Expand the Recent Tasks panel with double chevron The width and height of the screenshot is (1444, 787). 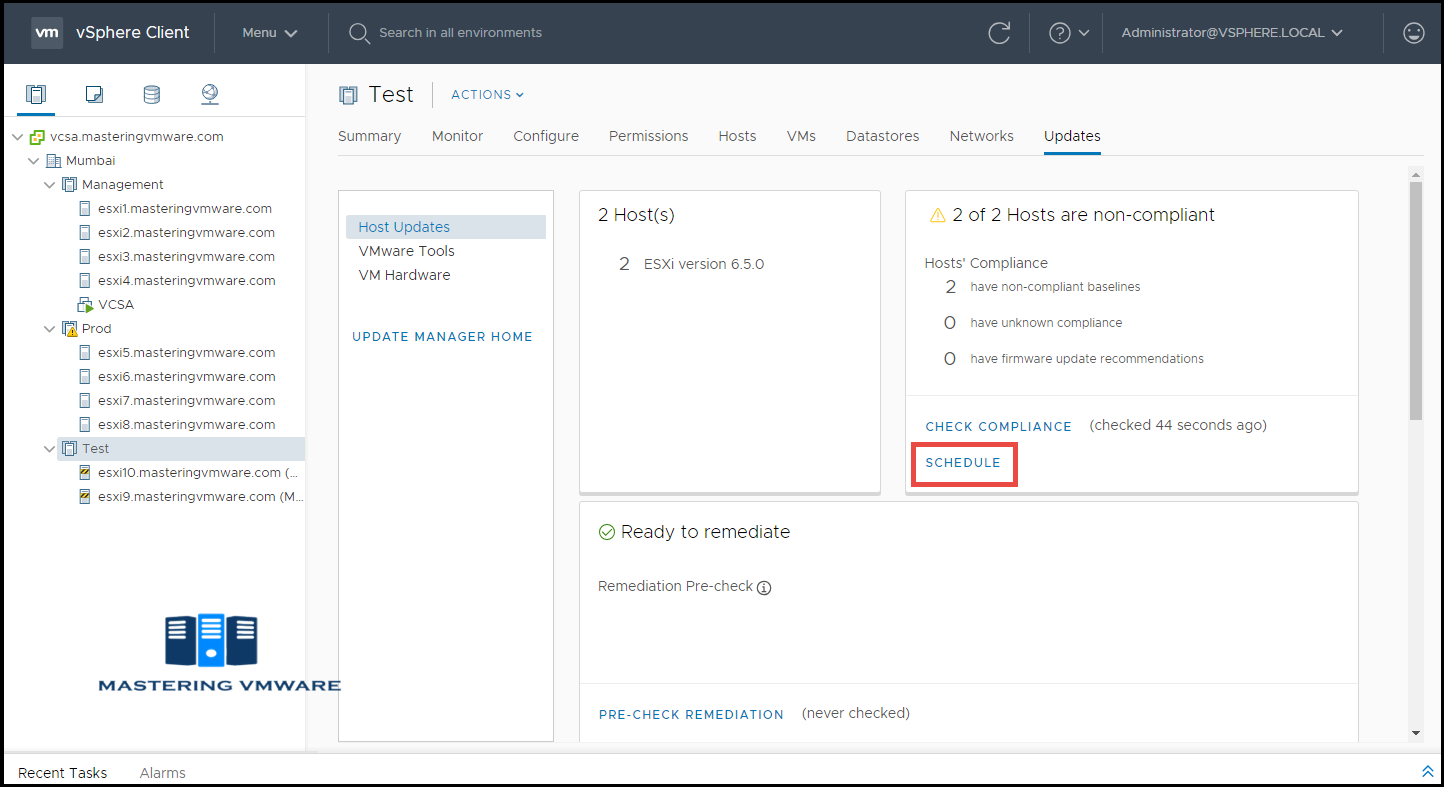coord(1427,771)
